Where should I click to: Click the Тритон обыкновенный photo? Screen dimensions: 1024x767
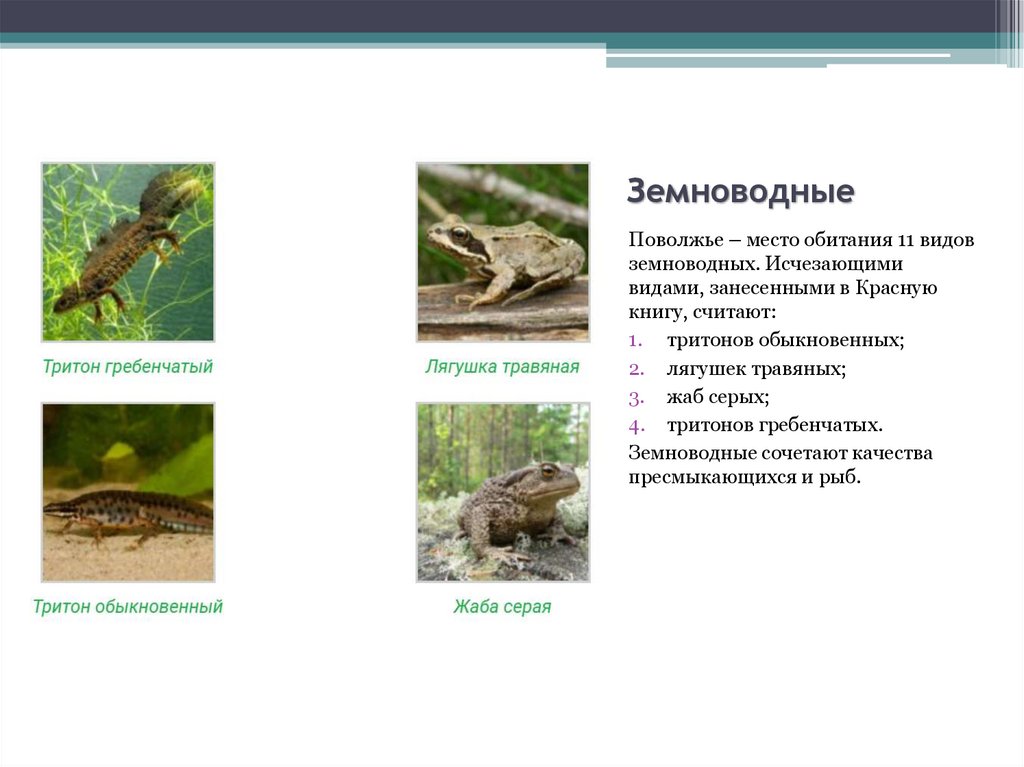[x=128, y=493]
